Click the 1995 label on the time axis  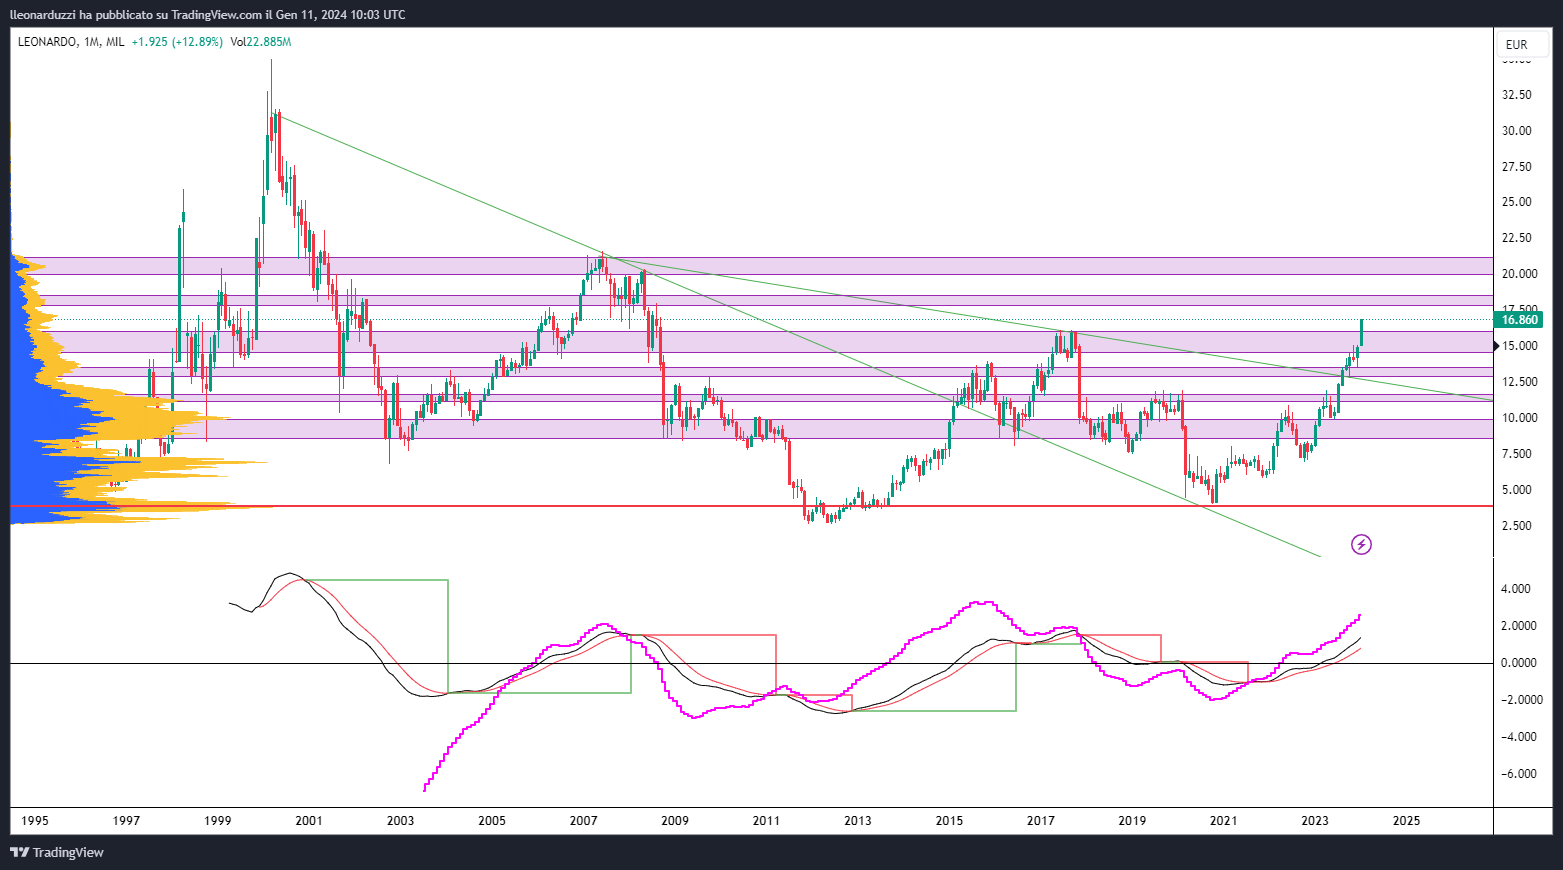35,821
